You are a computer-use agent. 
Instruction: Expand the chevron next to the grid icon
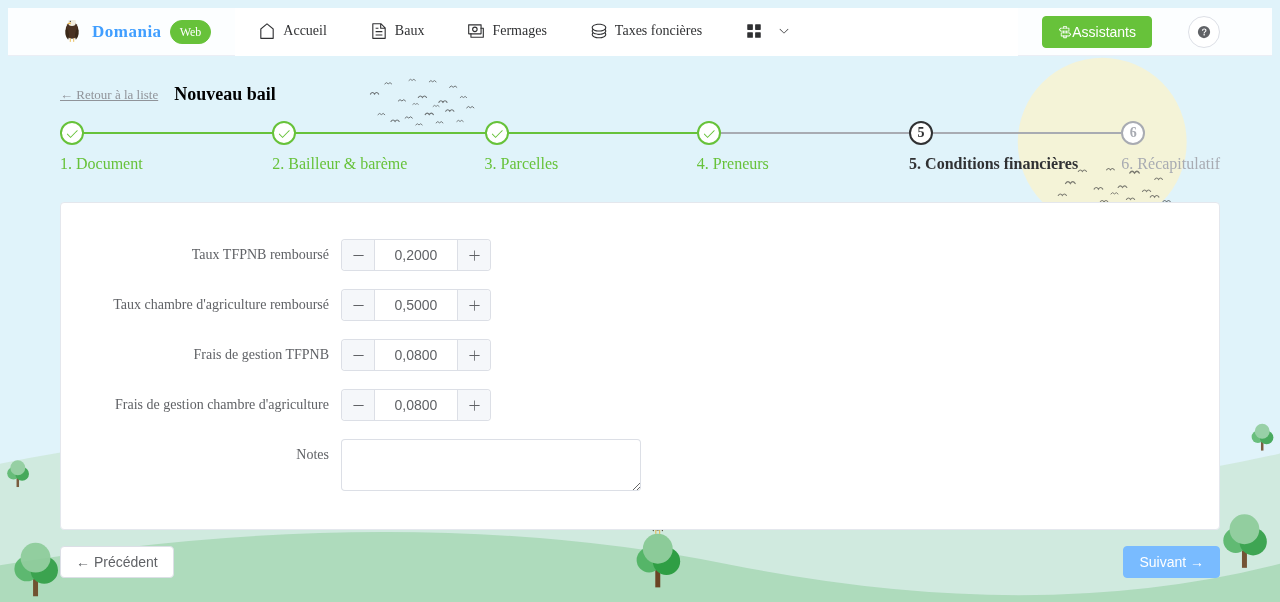784,31
